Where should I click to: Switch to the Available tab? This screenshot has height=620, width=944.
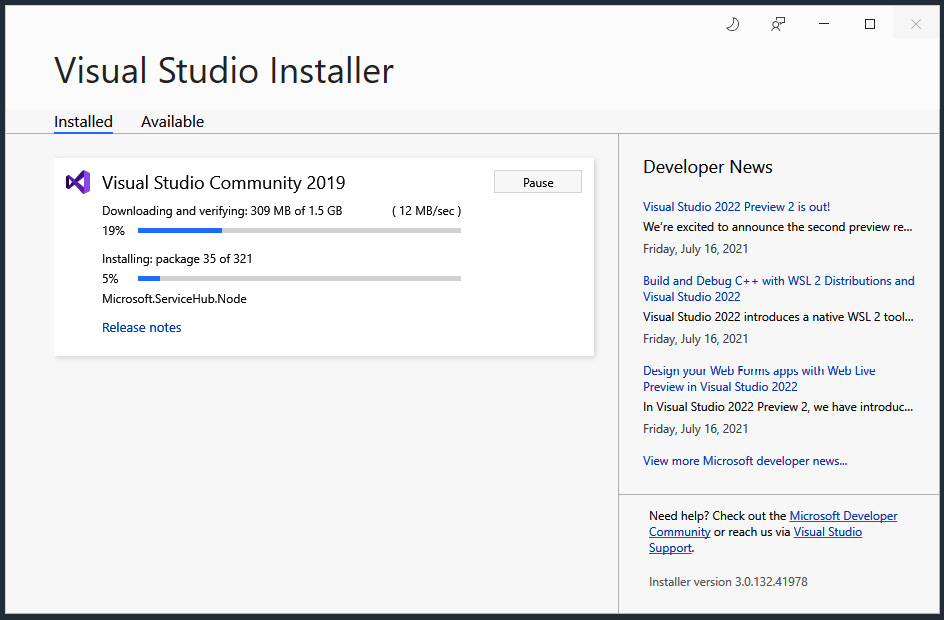pos(172,122)
